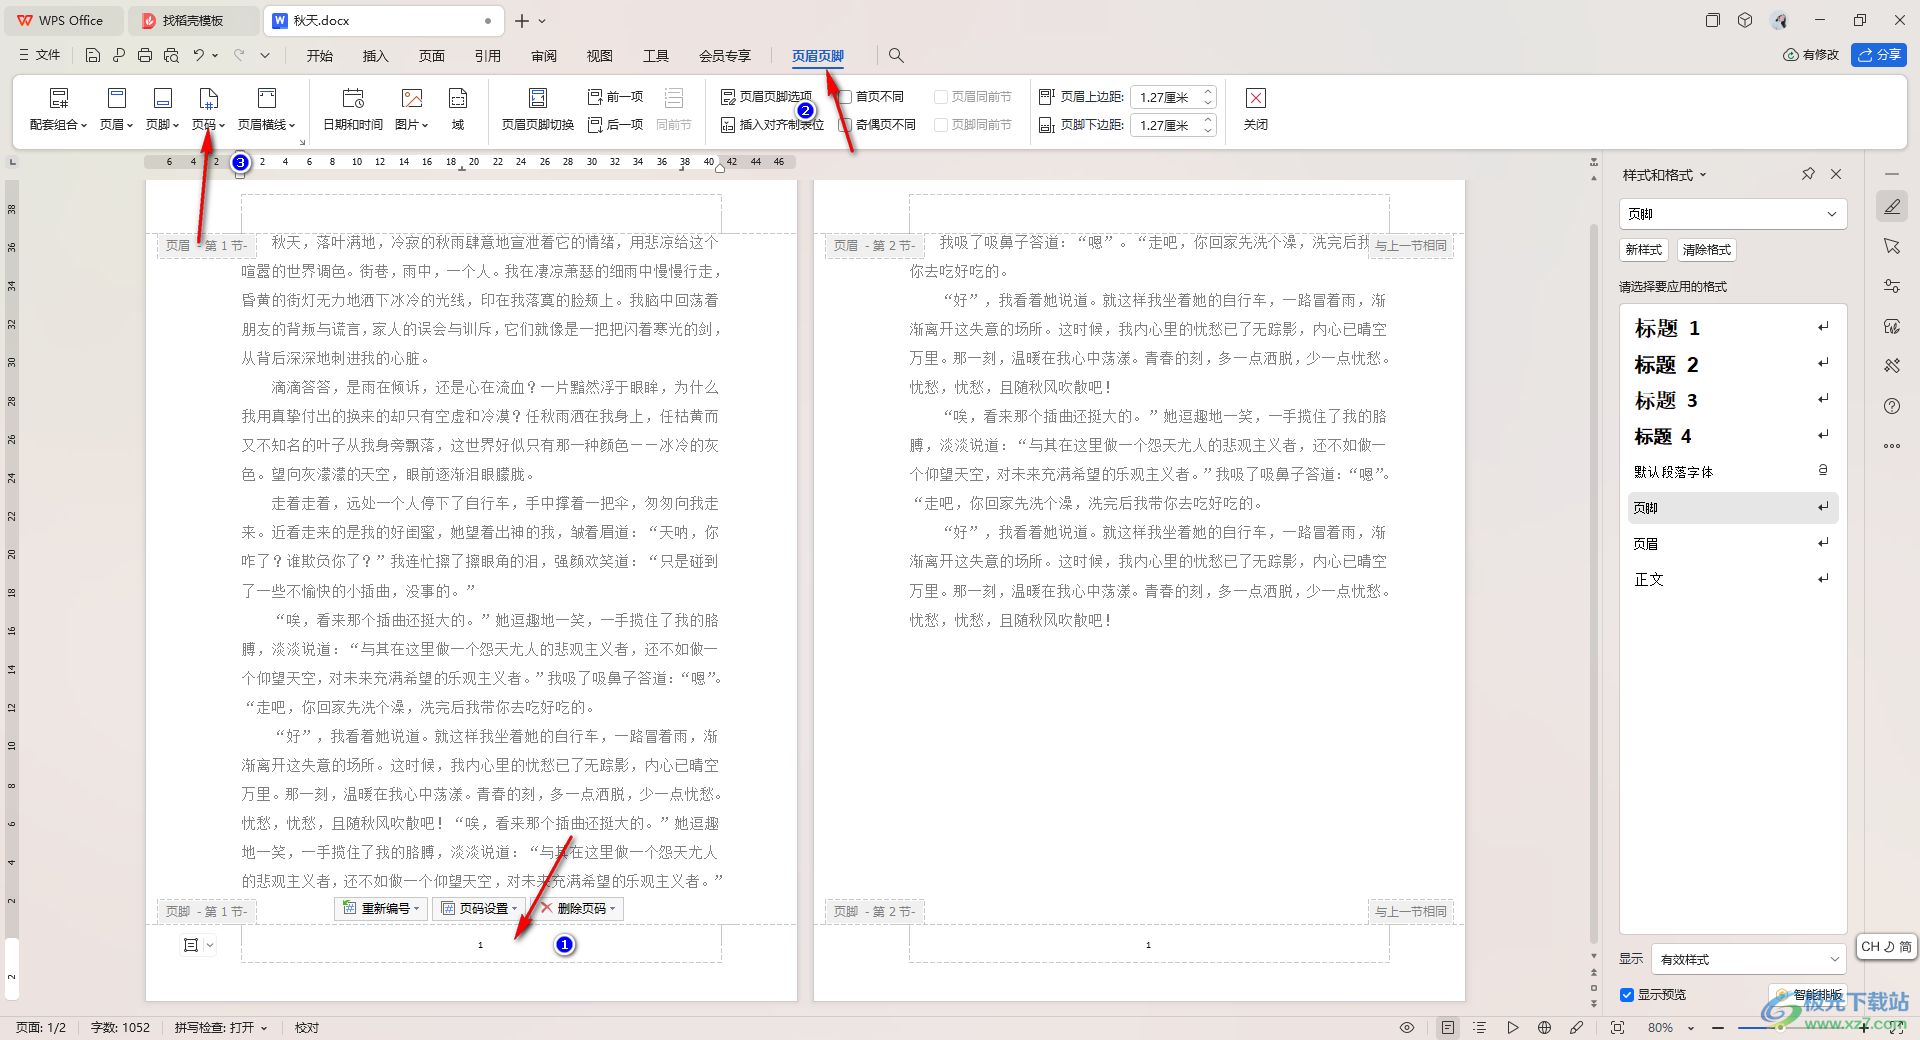The width and height of the screenshot is (1920, 1040).
Task: Click the 页眉上边距 value field
Action: point(1165,97)
